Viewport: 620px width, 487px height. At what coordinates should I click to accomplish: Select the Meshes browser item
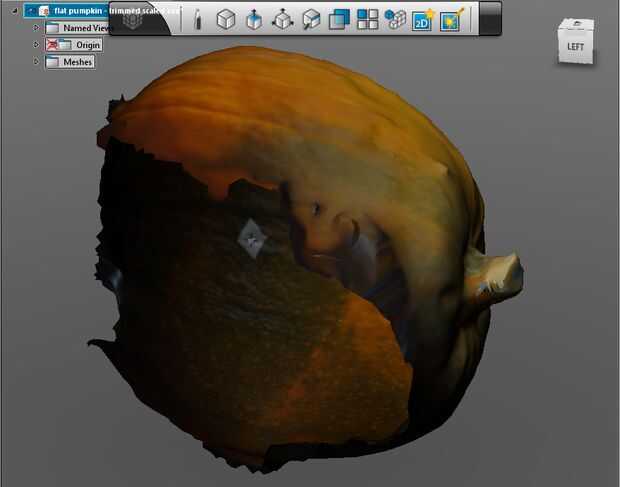pyautogui.click(x=70, y=62)
